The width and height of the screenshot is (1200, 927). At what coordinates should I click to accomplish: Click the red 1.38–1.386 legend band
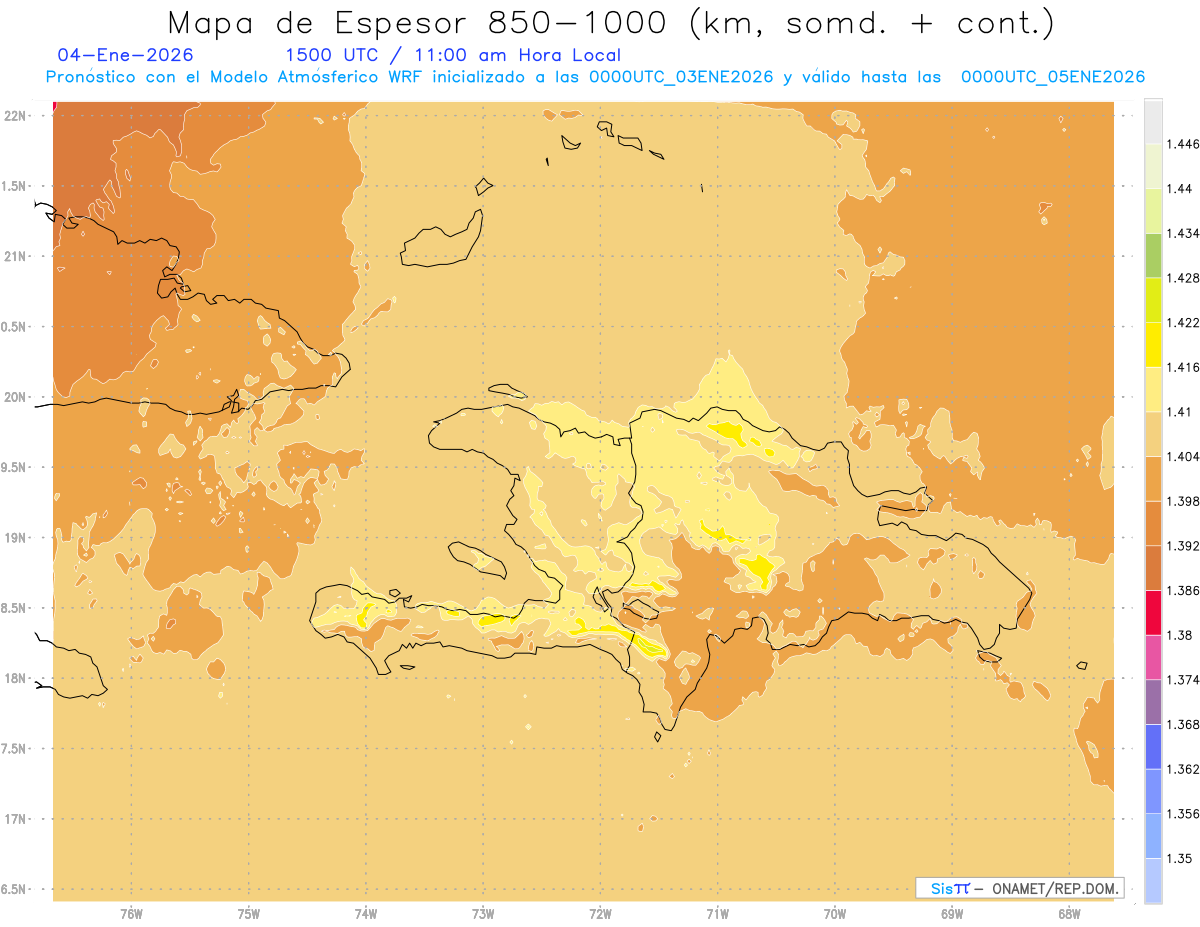[1153, 613]
